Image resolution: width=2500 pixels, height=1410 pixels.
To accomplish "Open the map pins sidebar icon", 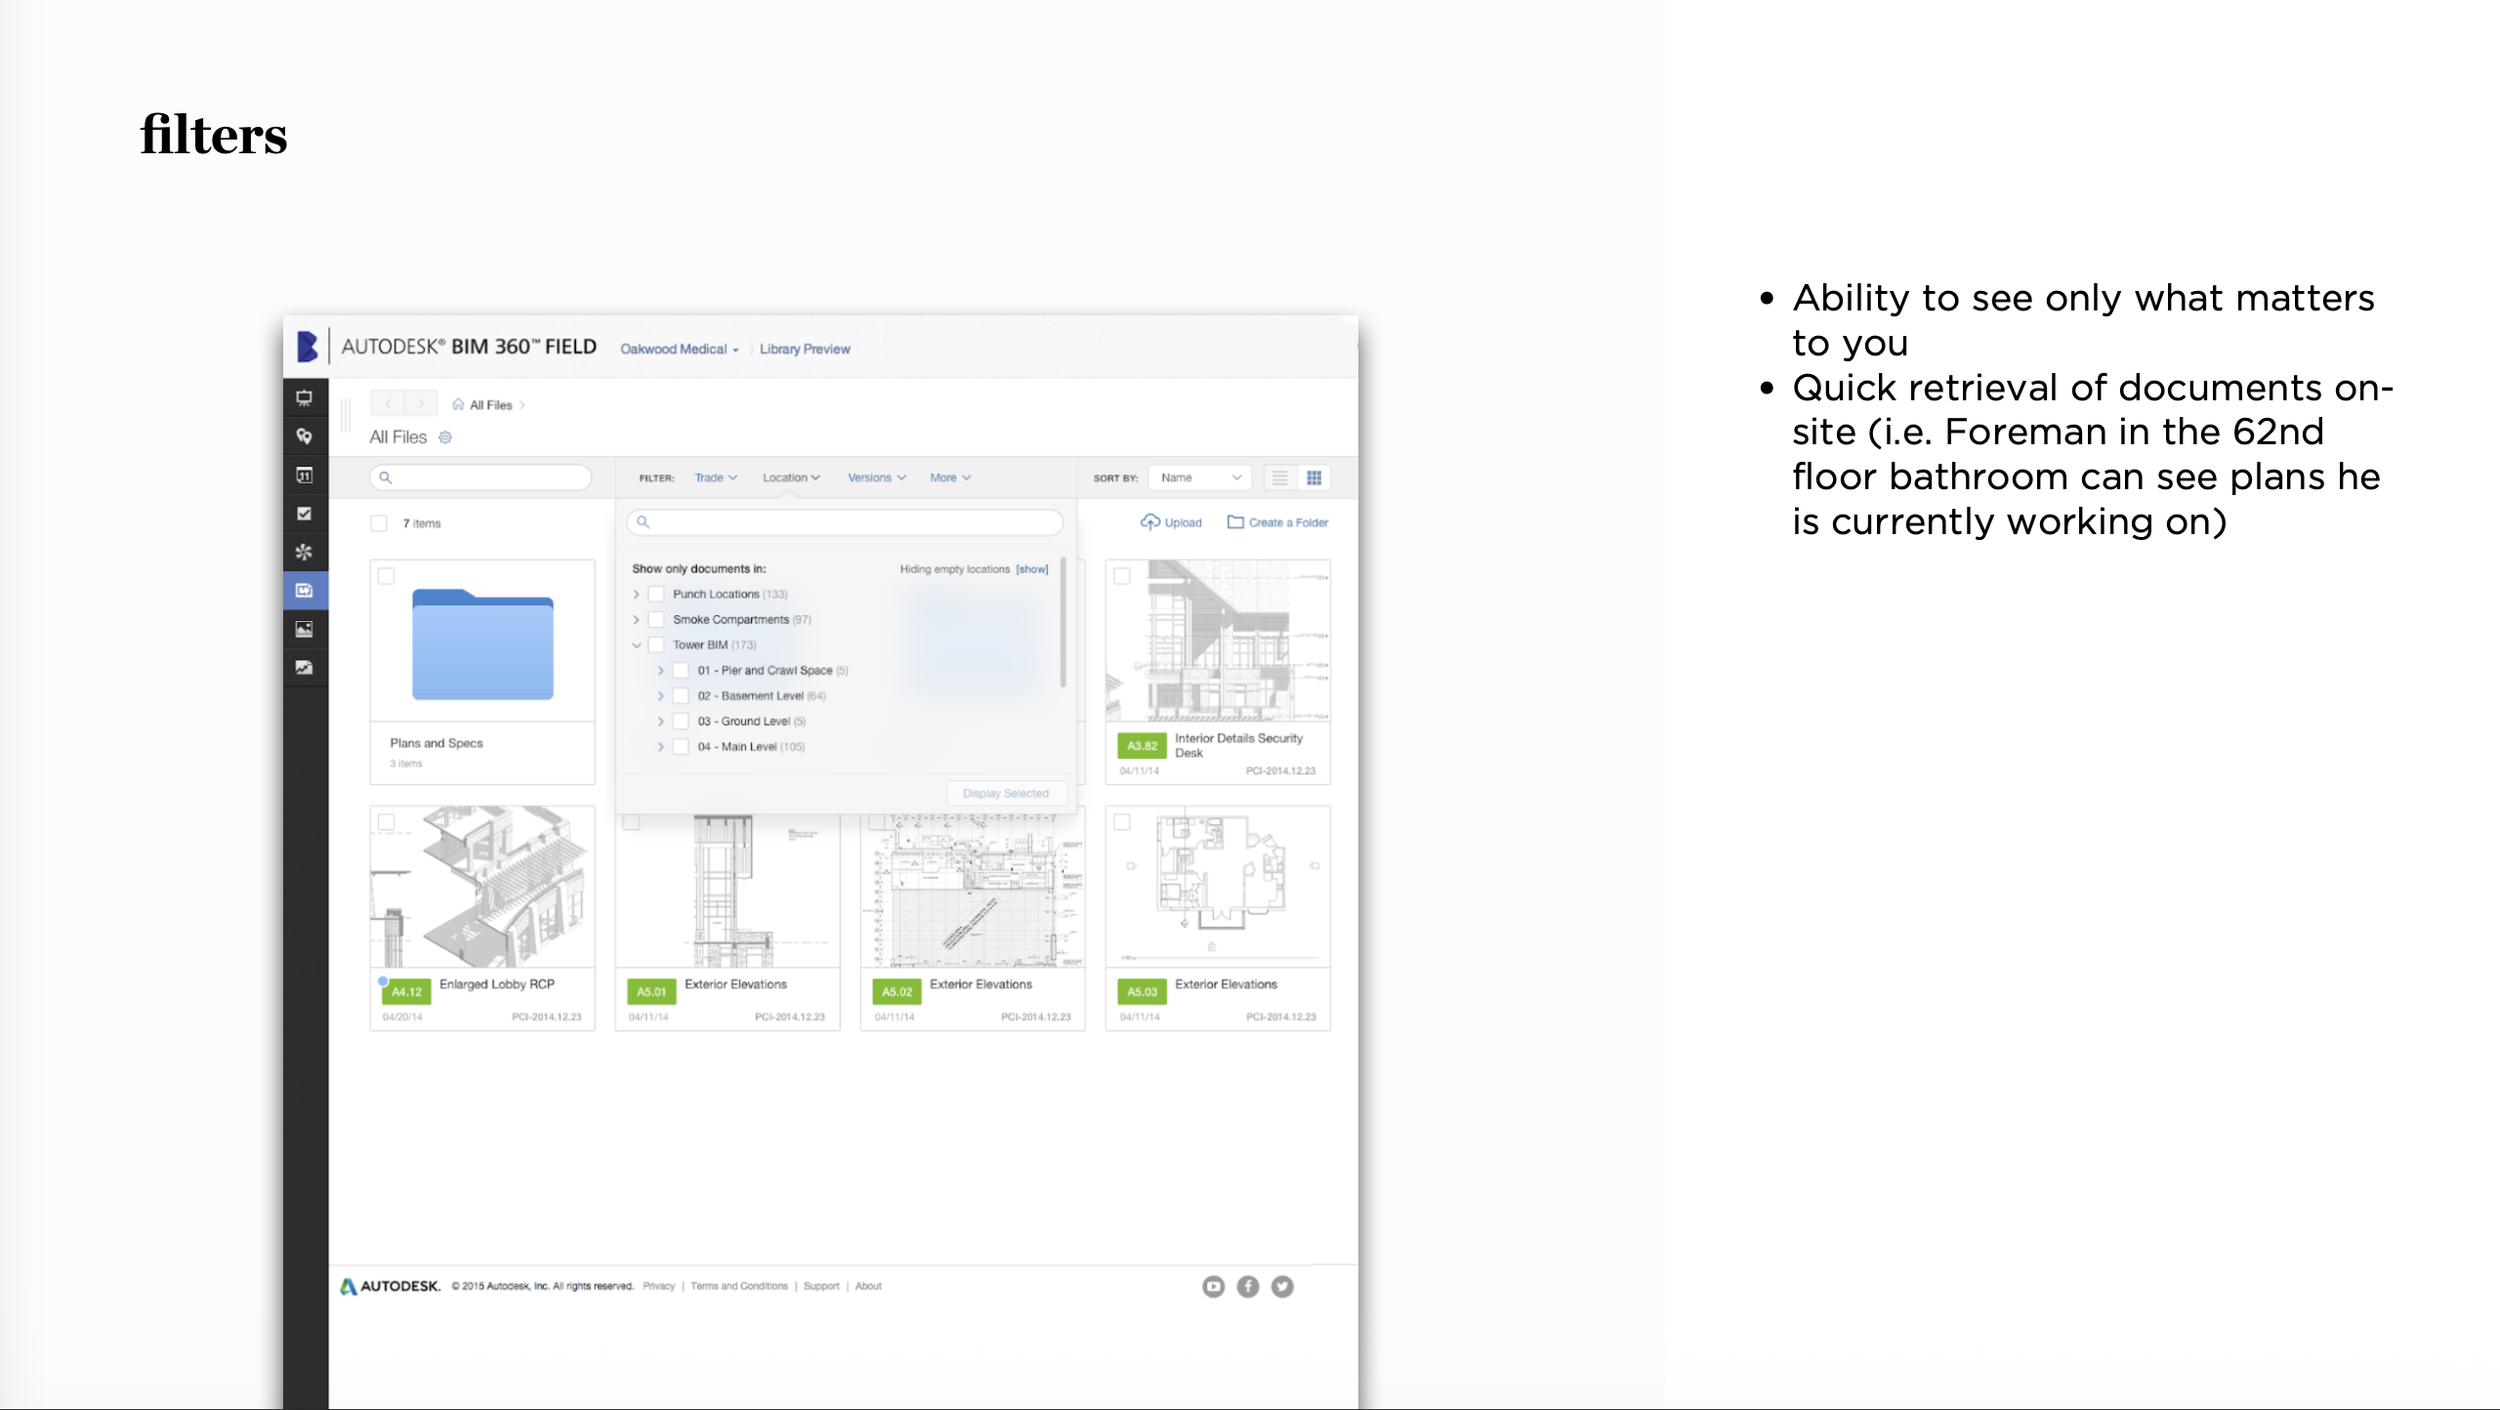I will tap(304, 436).
